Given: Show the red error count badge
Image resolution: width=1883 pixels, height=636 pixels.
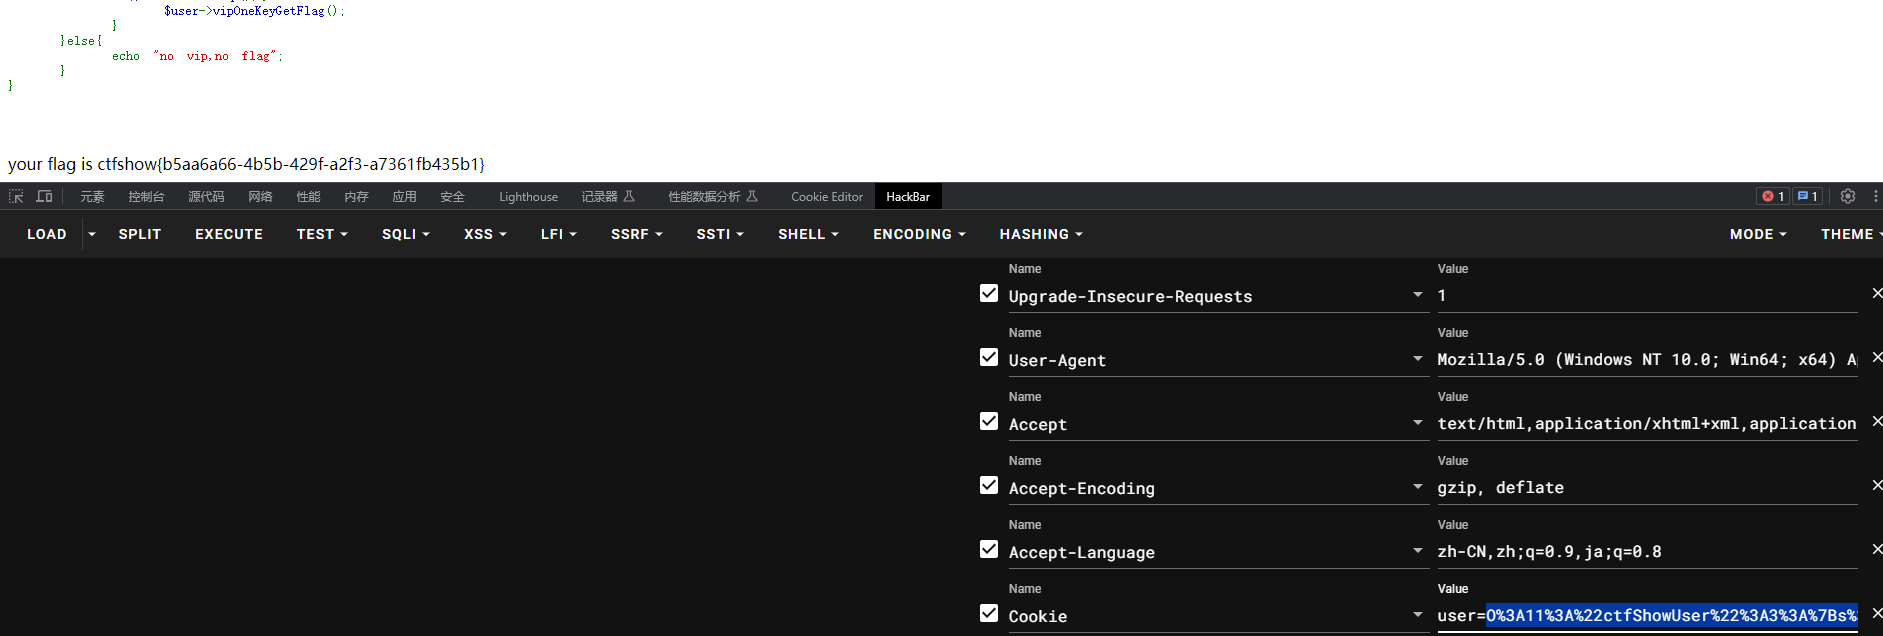Looking at the screenshot, I should pyautogui.click(x=1773, y=197).
